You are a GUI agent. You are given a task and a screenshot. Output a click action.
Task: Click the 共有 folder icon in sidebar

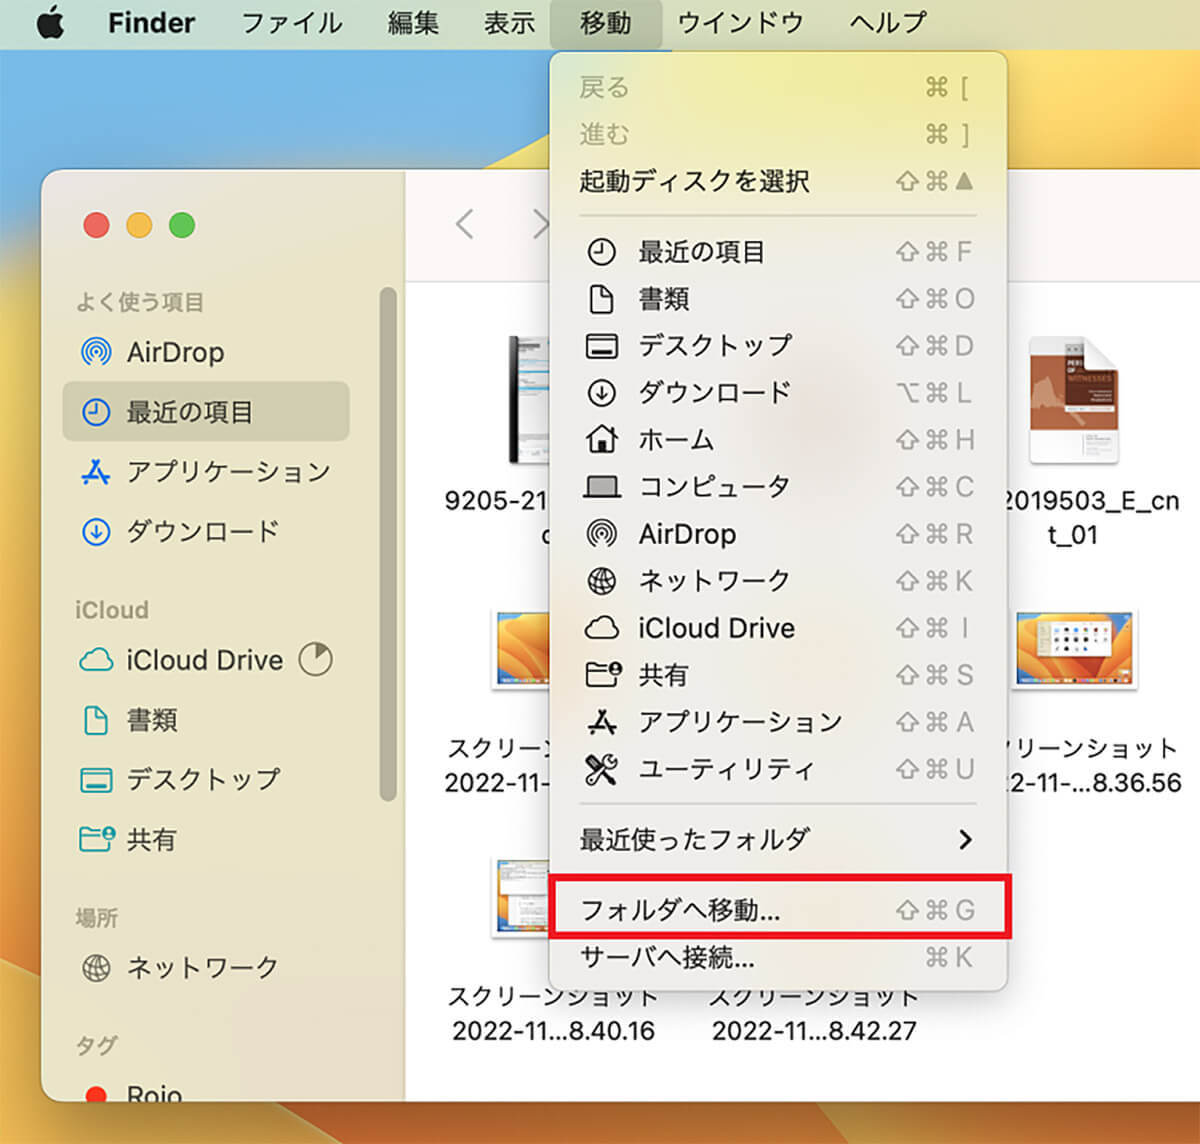coord(96,838)
